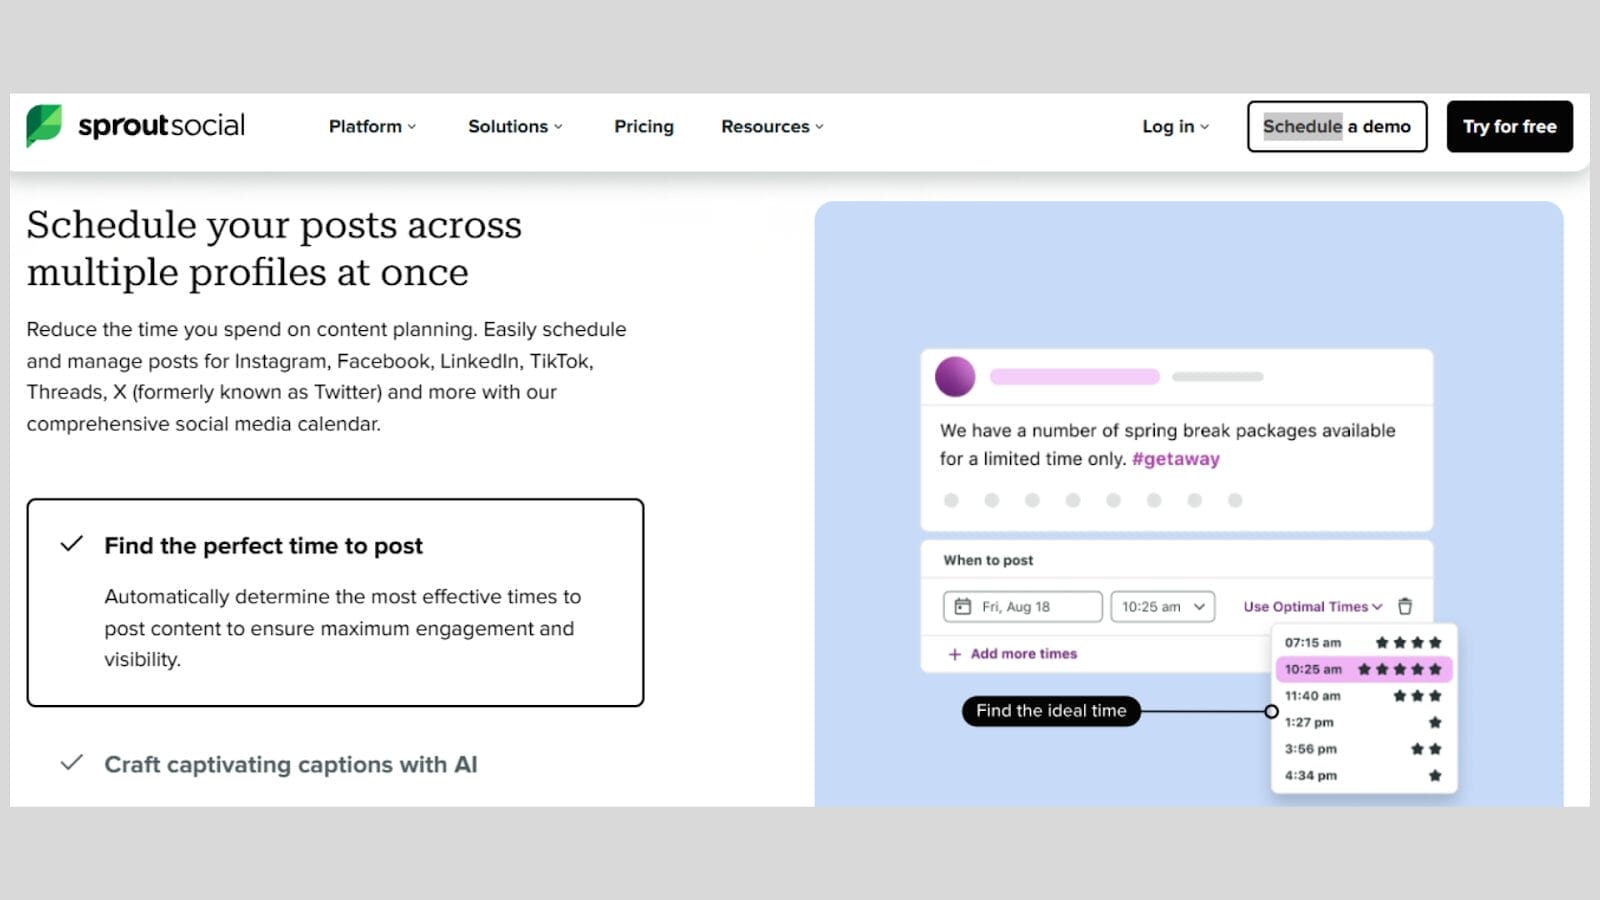Click the Schedule a demo button
1600x900 pixels.
pyautogui.click(x=1337, y=126)
